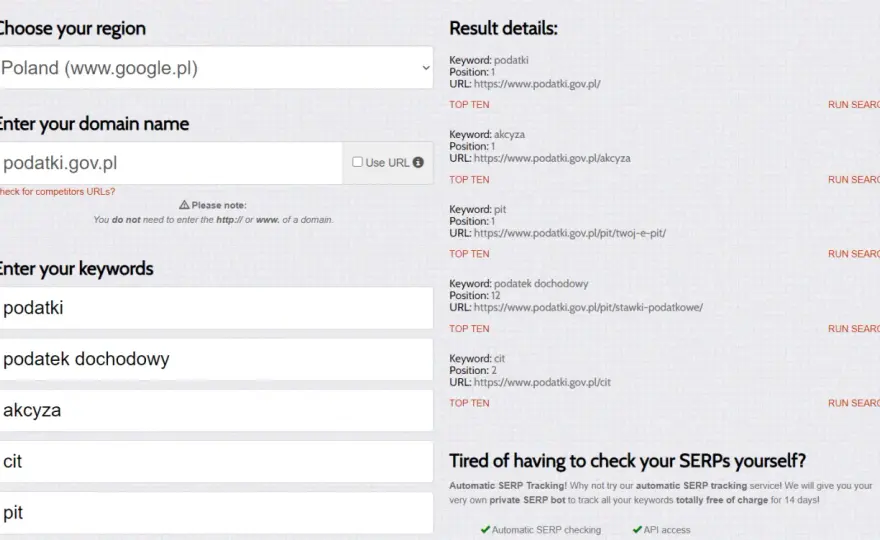Open the podatki.gov.pl/pit/twoj-e-pit/ result URL

pos(570,233)
